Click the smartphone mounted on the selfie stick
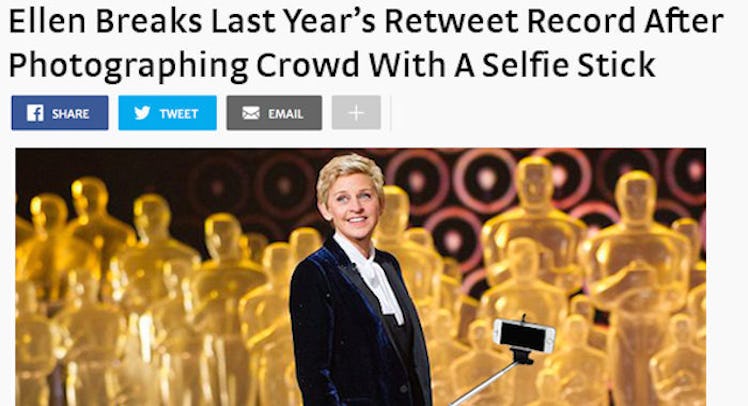This screenshot has width=748, height=406. tap(524, 335)
